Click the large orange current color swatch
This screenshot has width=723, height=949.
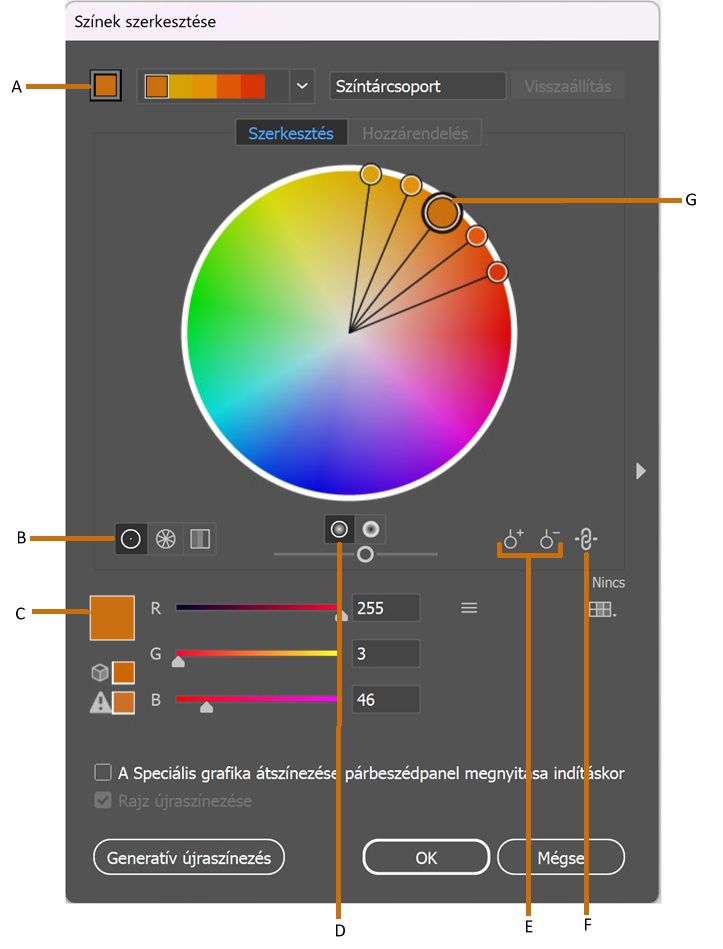[112, 617]
